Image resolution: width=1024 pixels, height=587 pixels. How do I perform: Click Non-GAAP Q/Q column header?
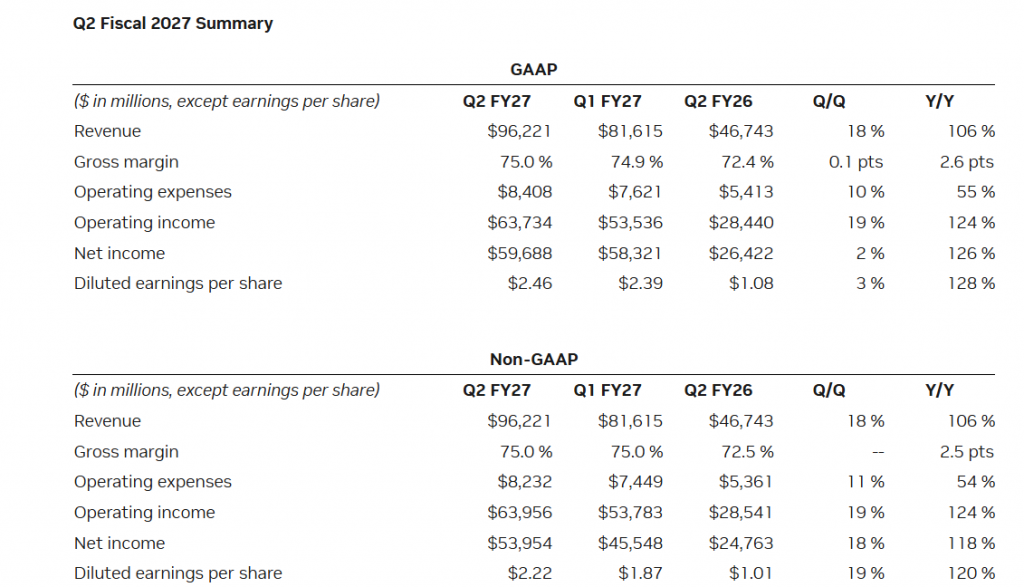click(829, 390)
